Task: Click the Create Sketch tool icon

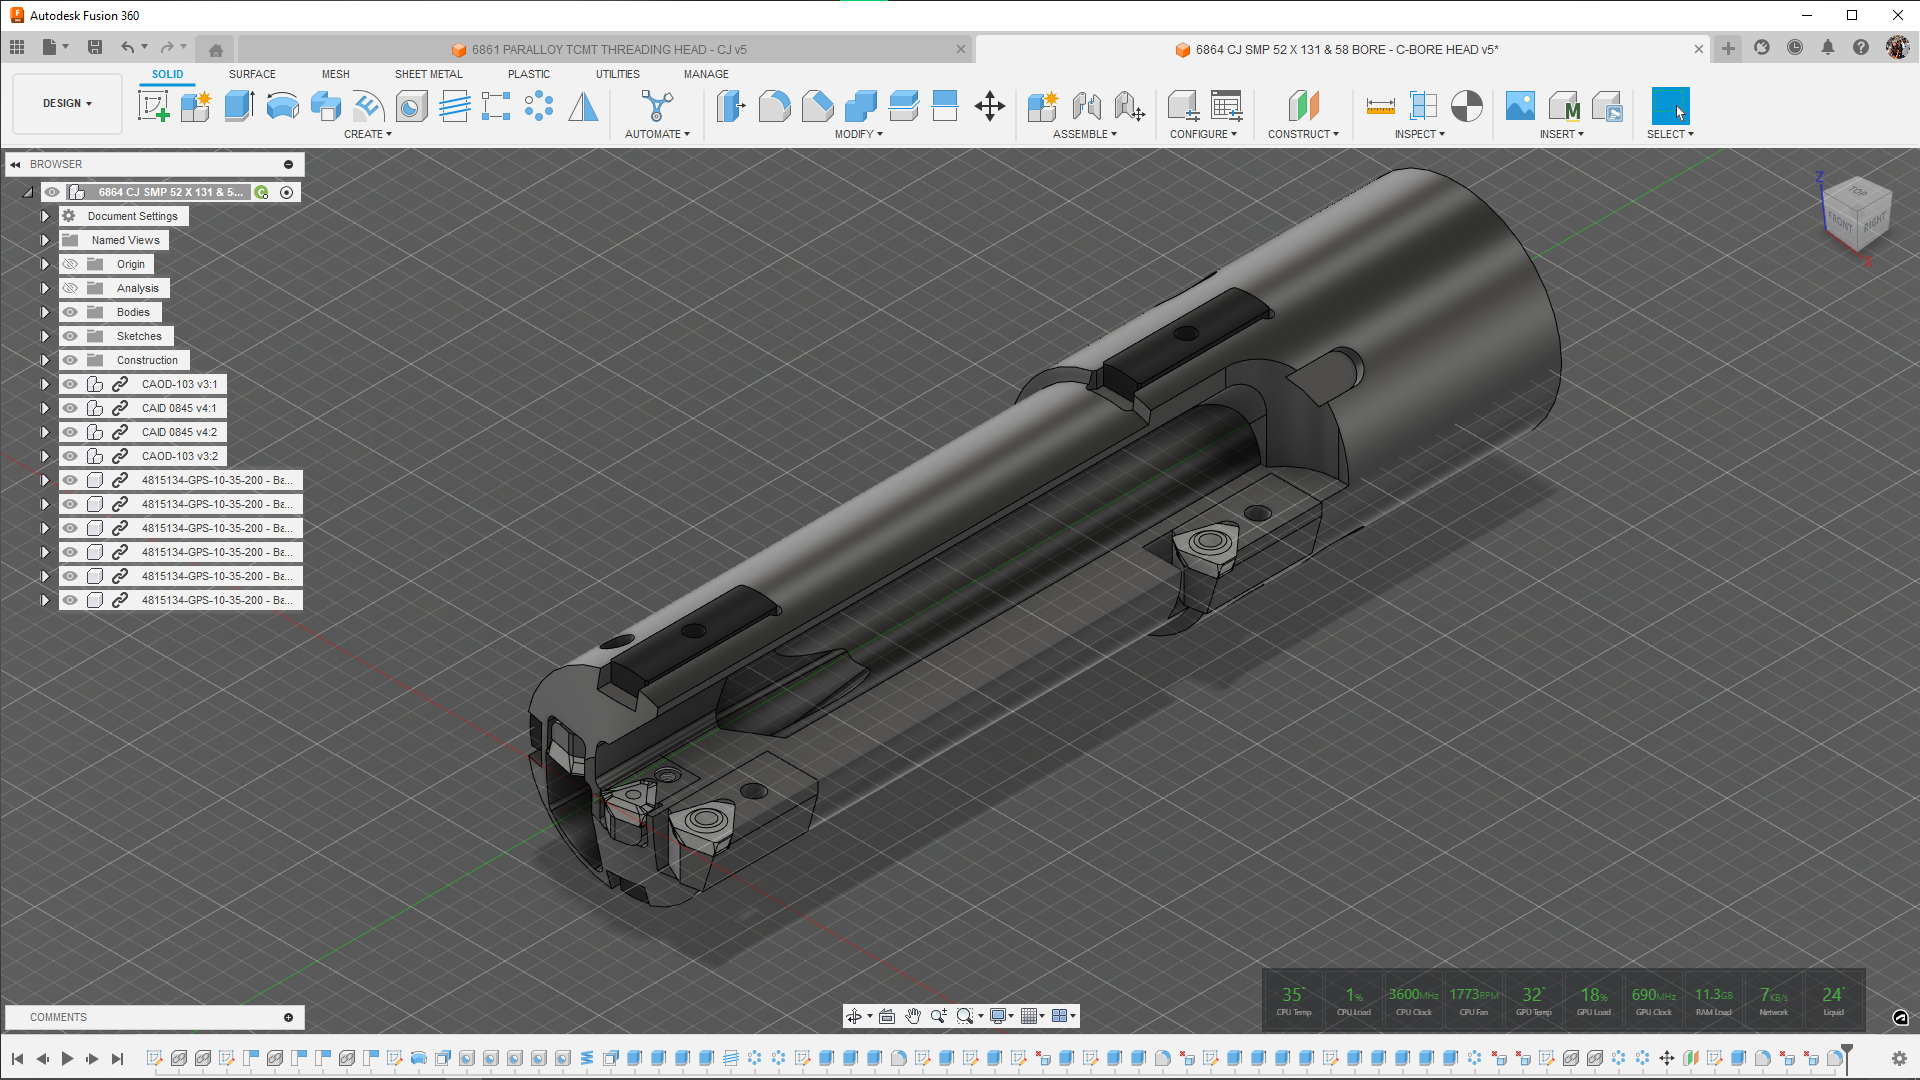Action: tap(153, 106)
